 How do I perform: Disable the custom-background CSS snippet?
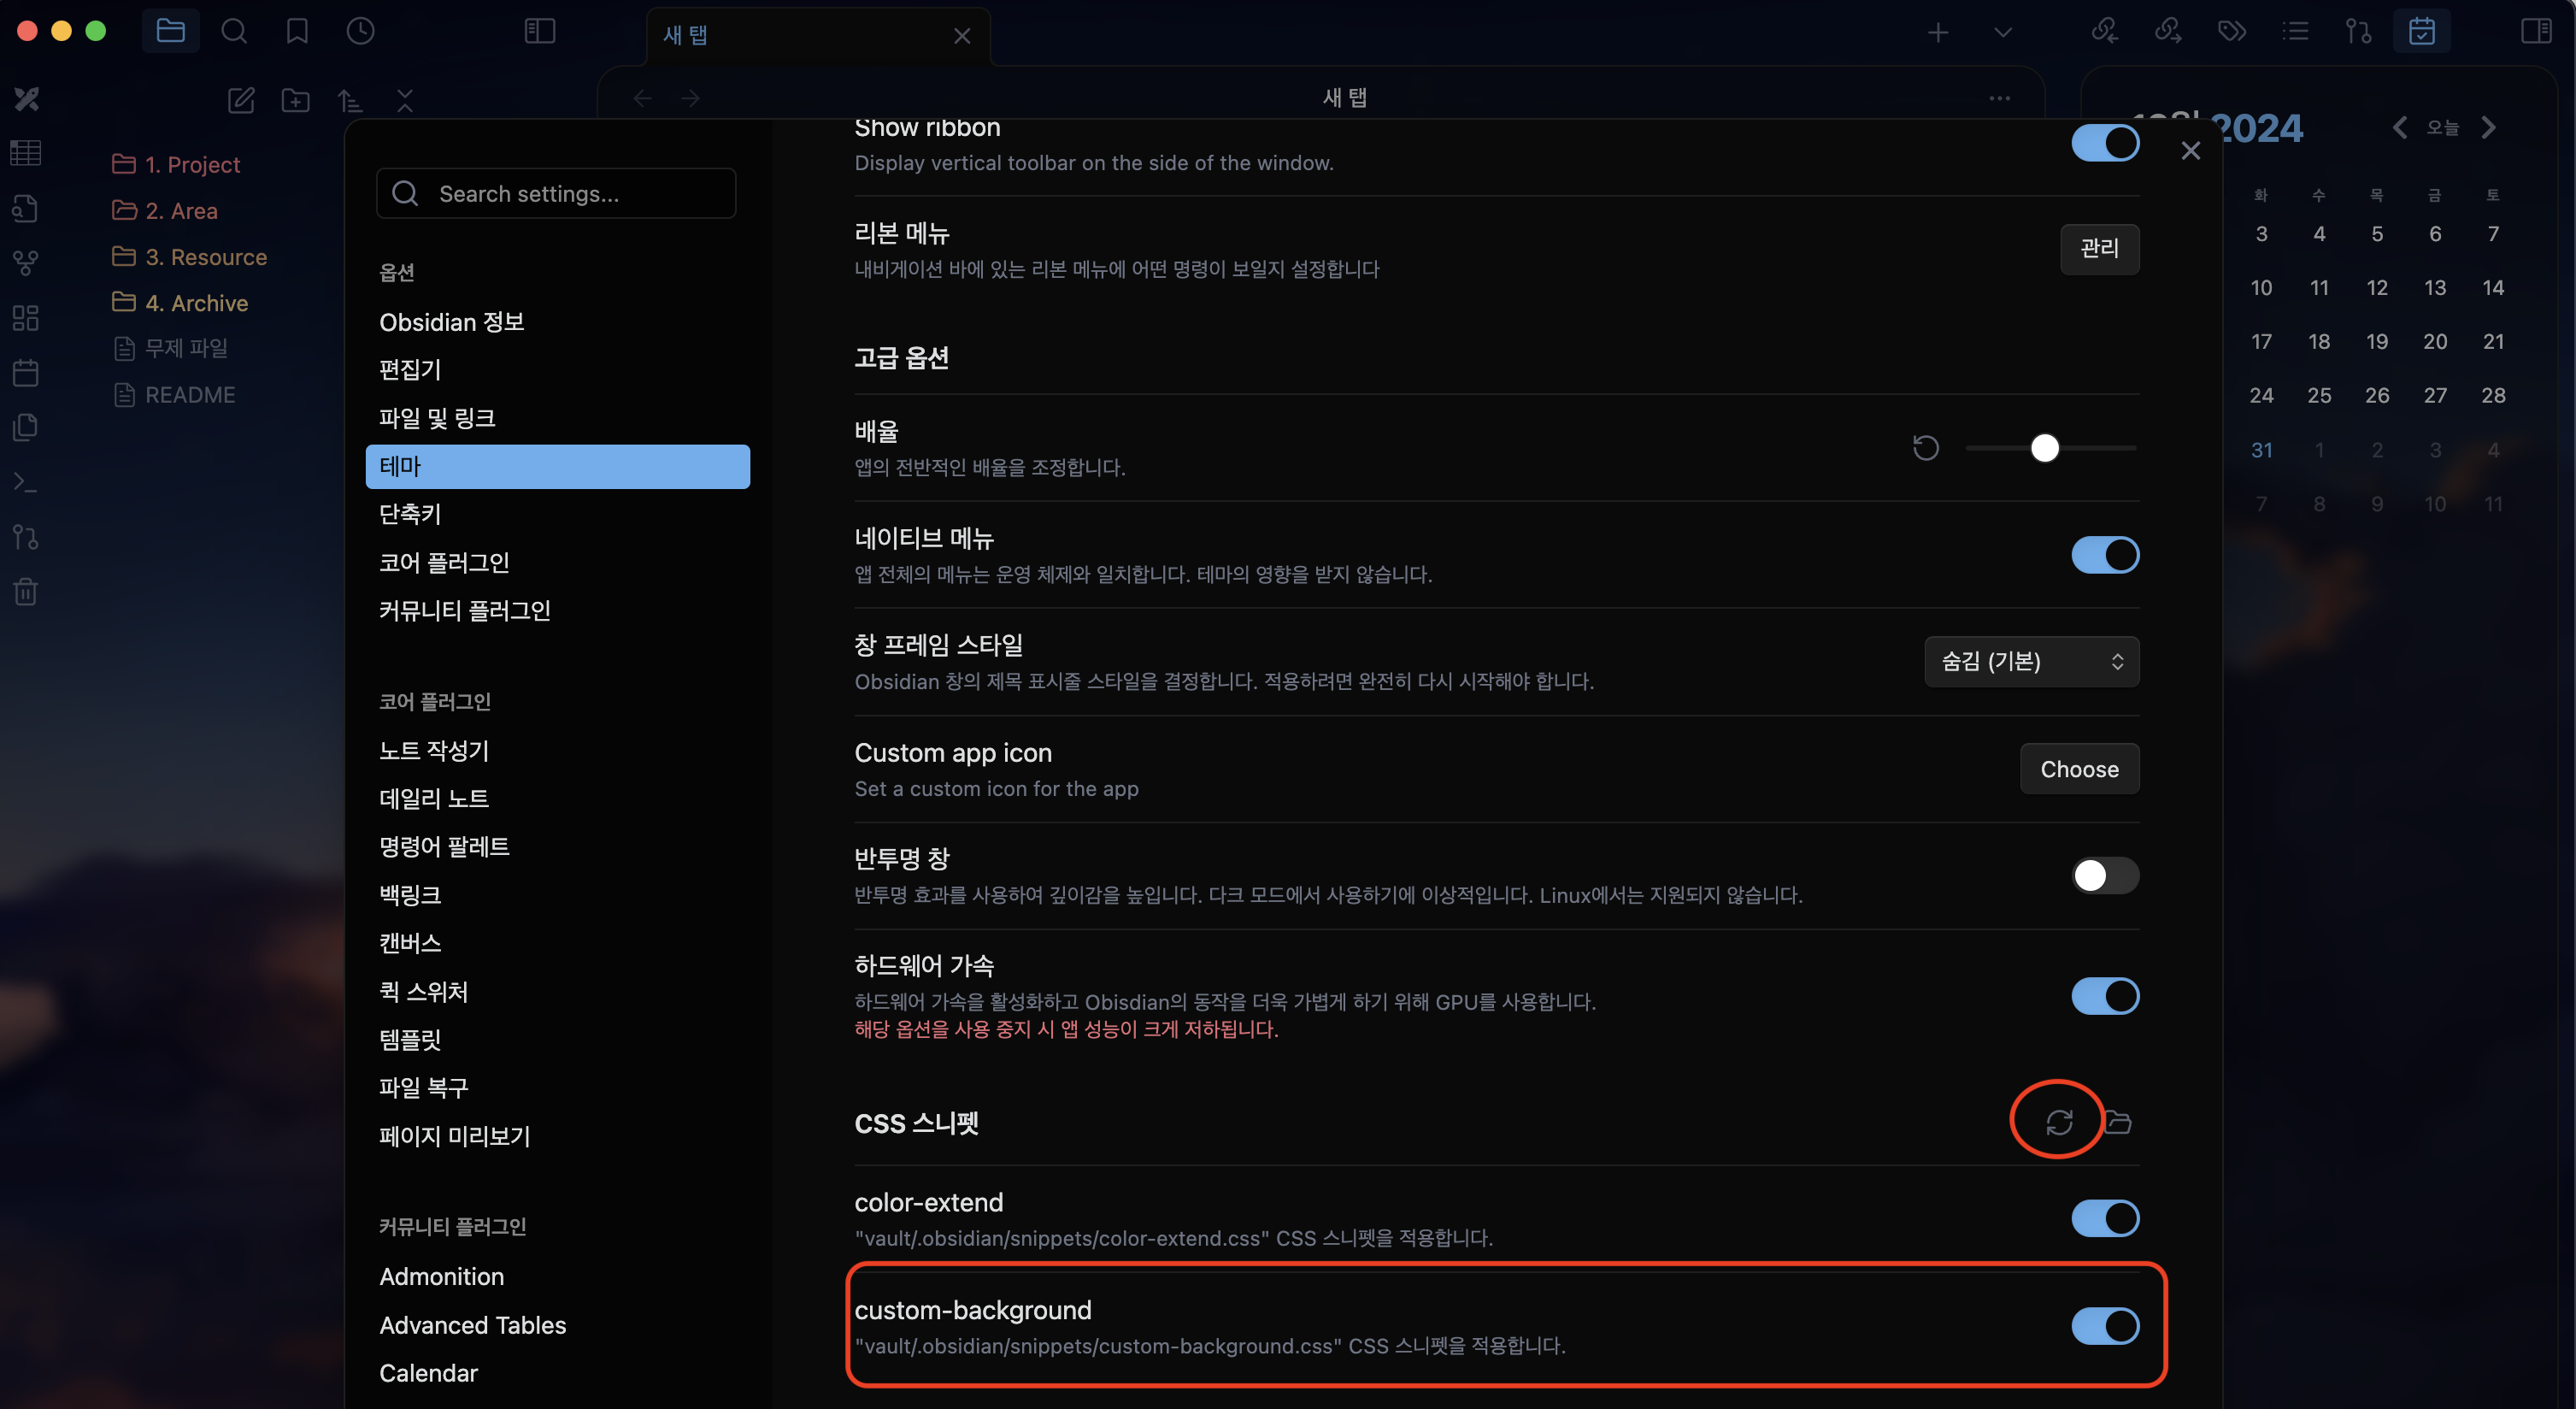(2104, 1326)
